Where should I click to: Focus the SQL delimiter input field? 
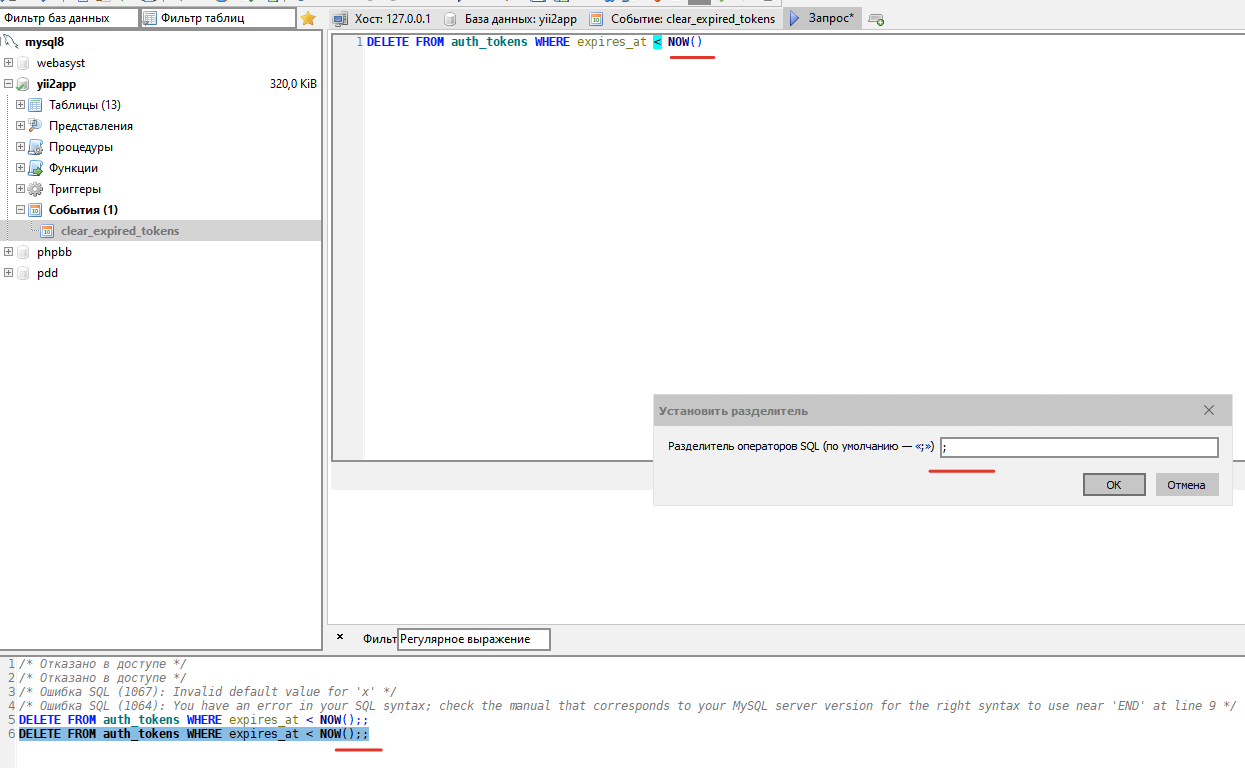(1079, 447)
